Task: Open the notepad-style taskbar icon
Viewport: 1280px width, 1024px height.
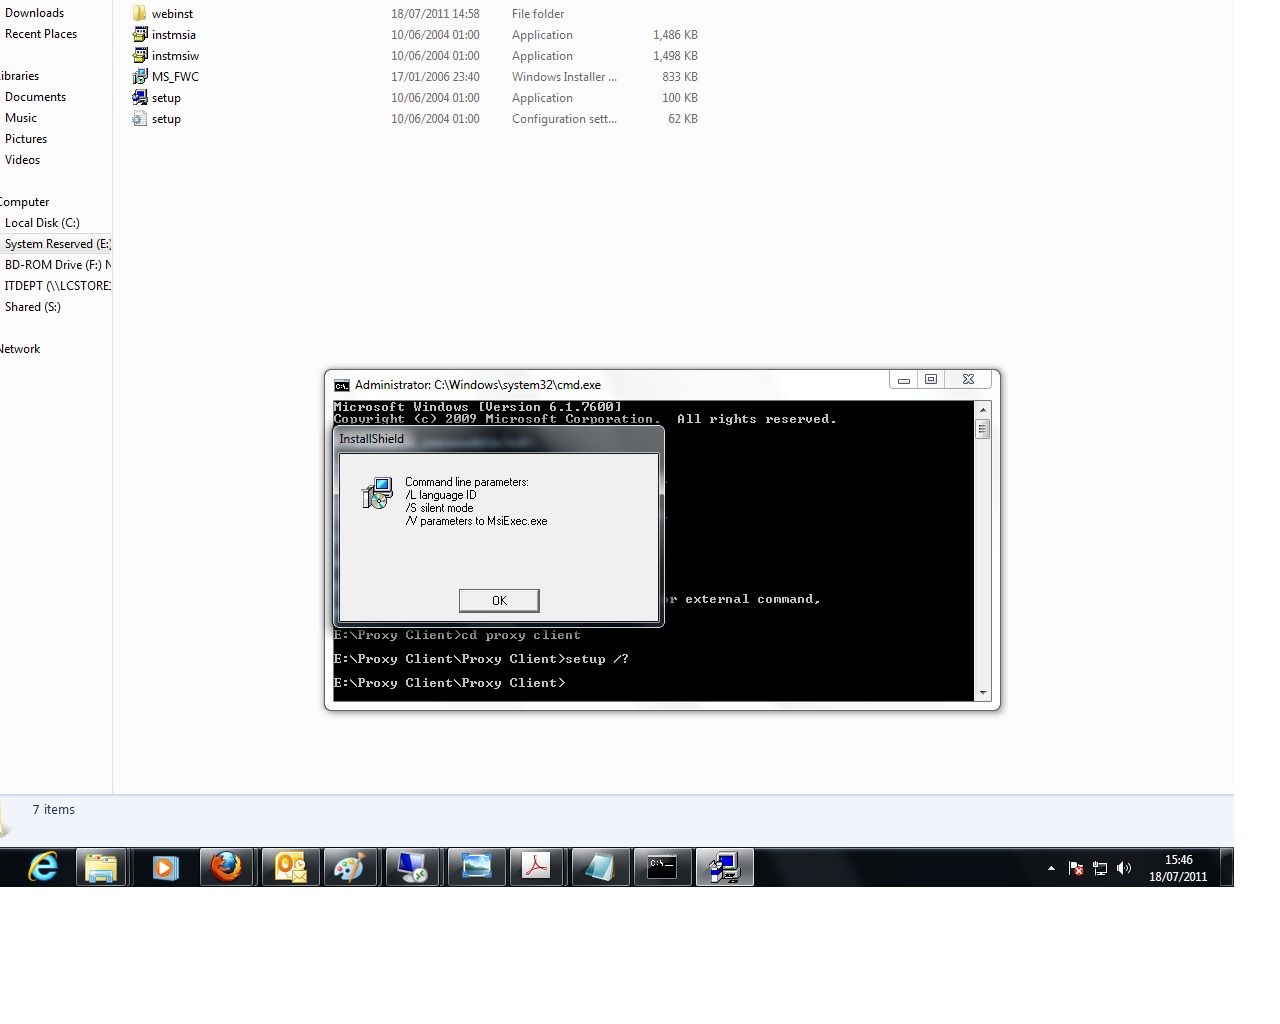Action: pyautogui.click(x=599, y=867)
